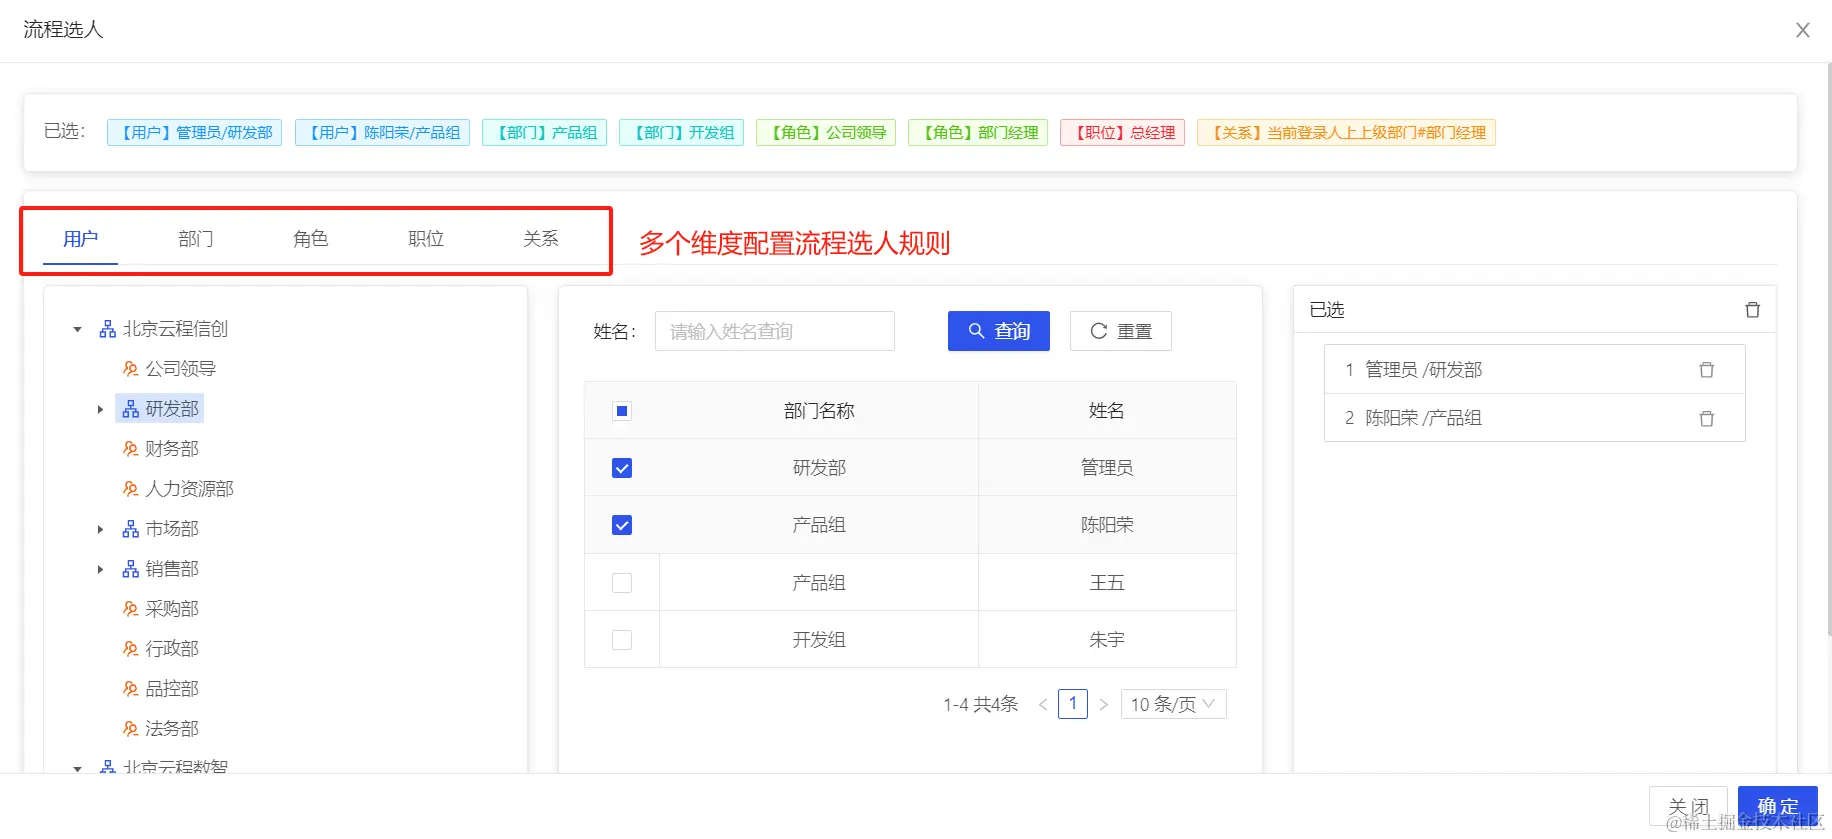
Task: Go to the previous page arrow
Action: point(1043,705)
